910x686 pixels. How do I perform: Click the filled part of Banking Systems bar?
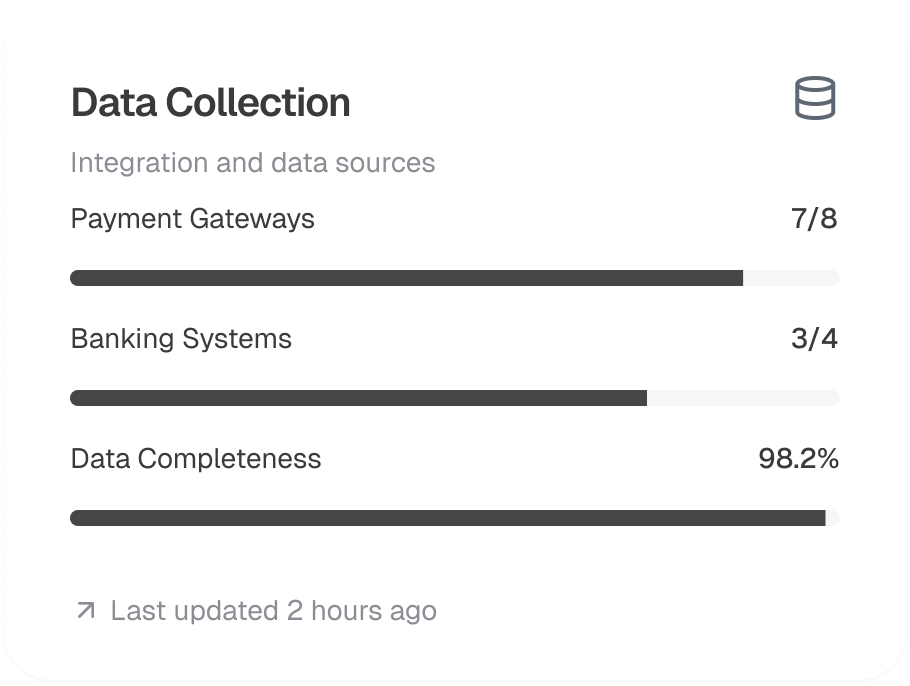(x=358, y=398)
